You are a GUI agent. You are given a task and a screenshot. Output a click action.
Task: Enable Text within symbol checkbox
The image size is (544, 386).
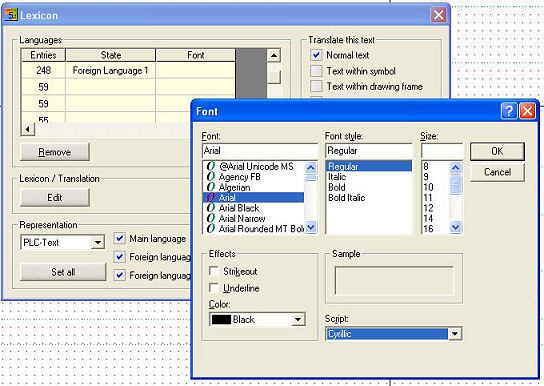pos(316,71)
